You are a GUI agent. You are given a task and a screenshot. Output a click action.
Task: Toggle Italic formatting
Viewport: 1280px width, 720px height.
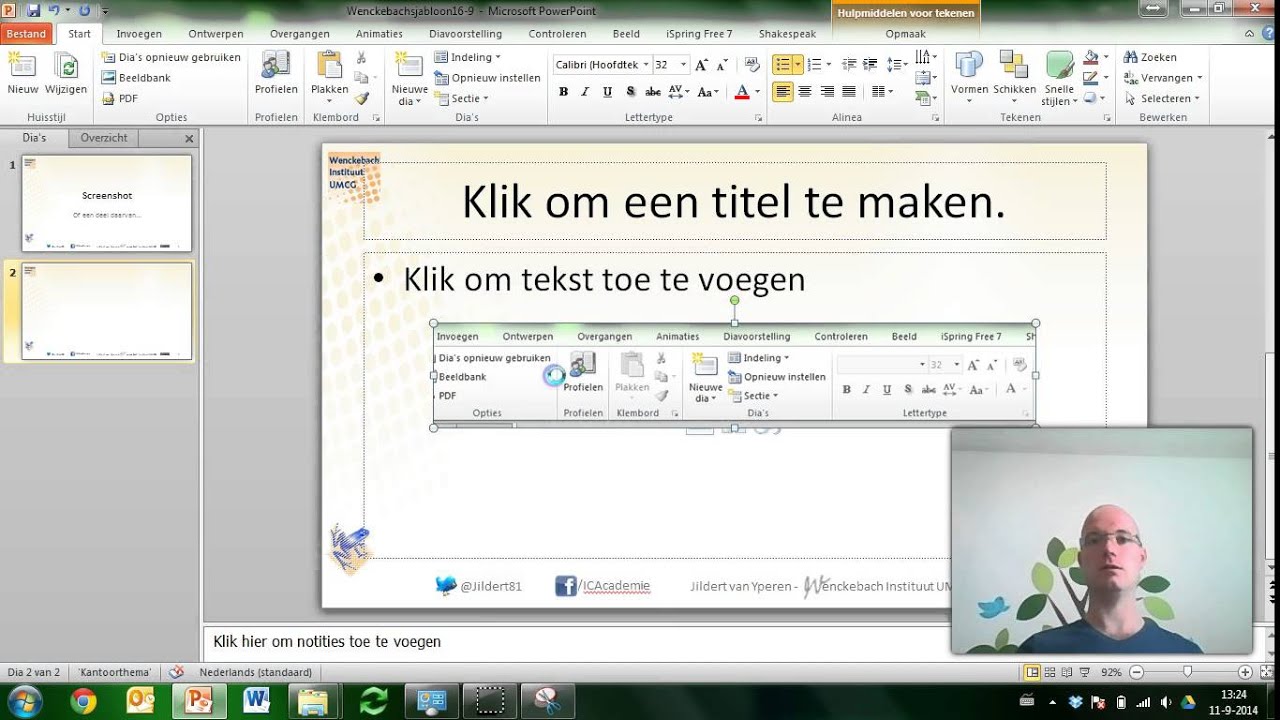(x=585, y=91)
